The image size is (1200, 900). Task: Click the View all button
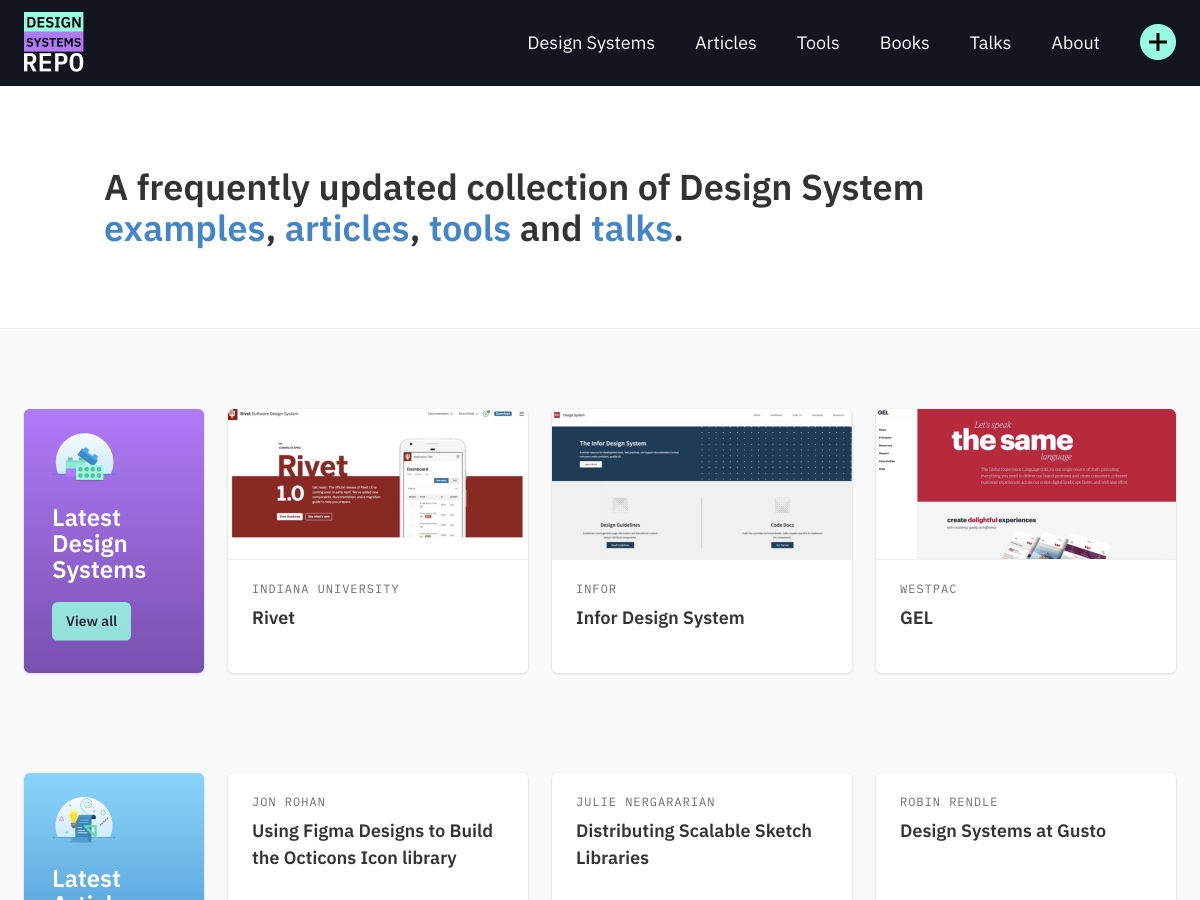pos(91,621)
